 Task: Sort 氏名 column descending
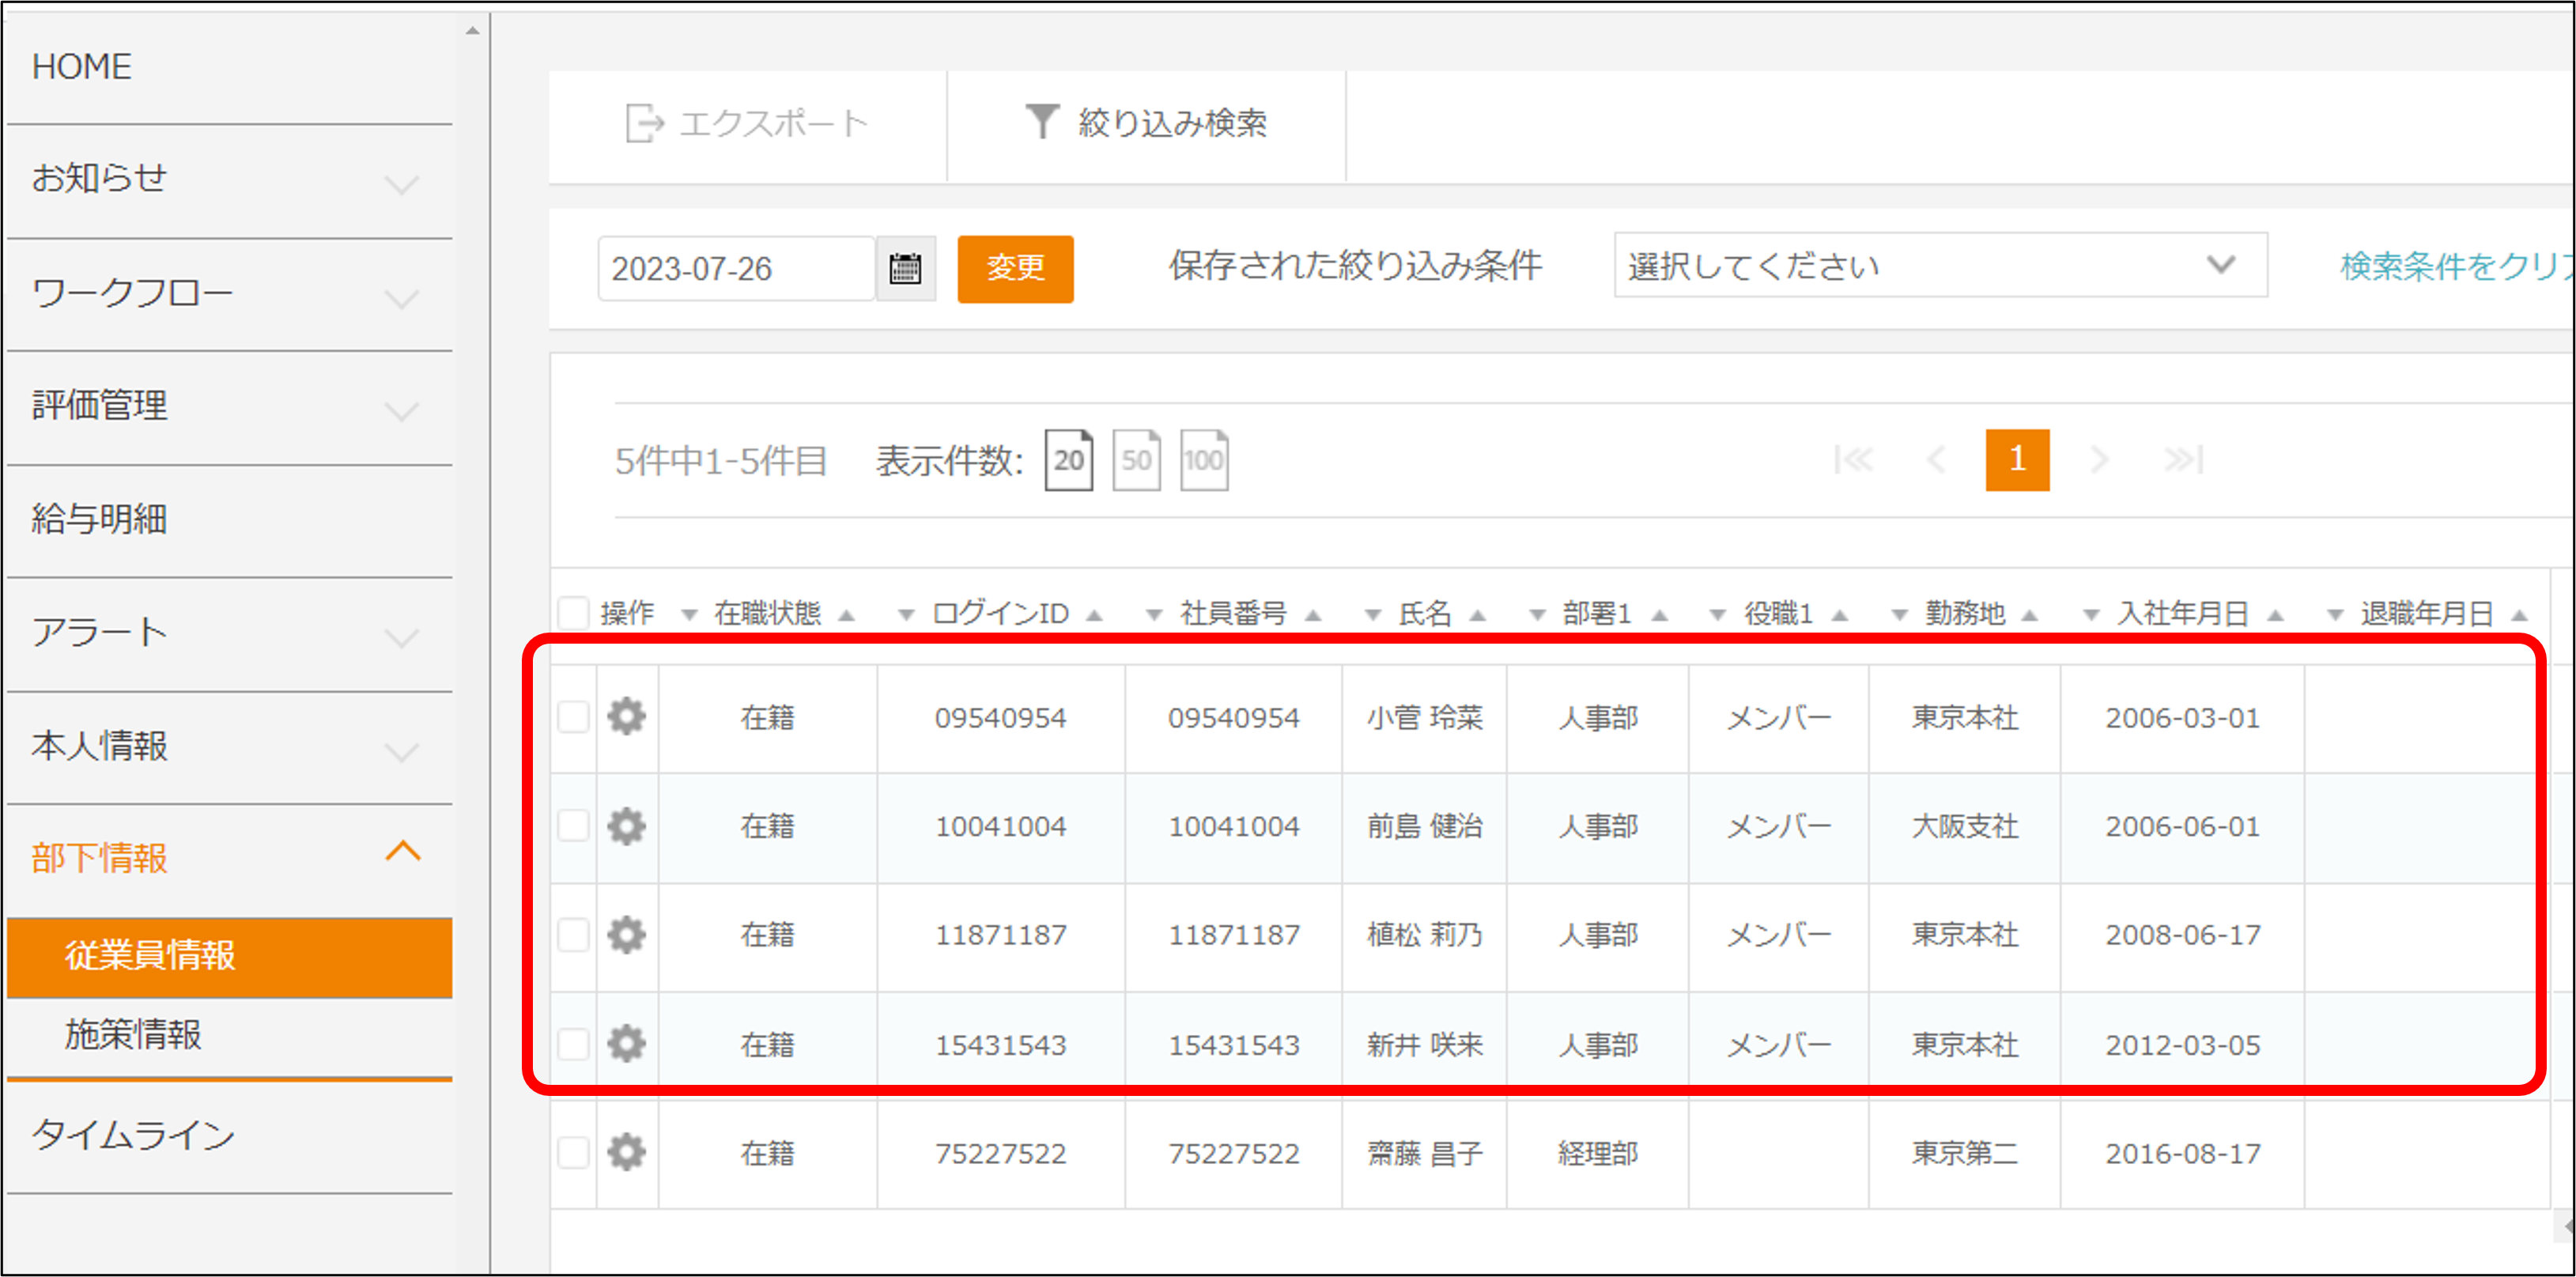(1373, 615)
